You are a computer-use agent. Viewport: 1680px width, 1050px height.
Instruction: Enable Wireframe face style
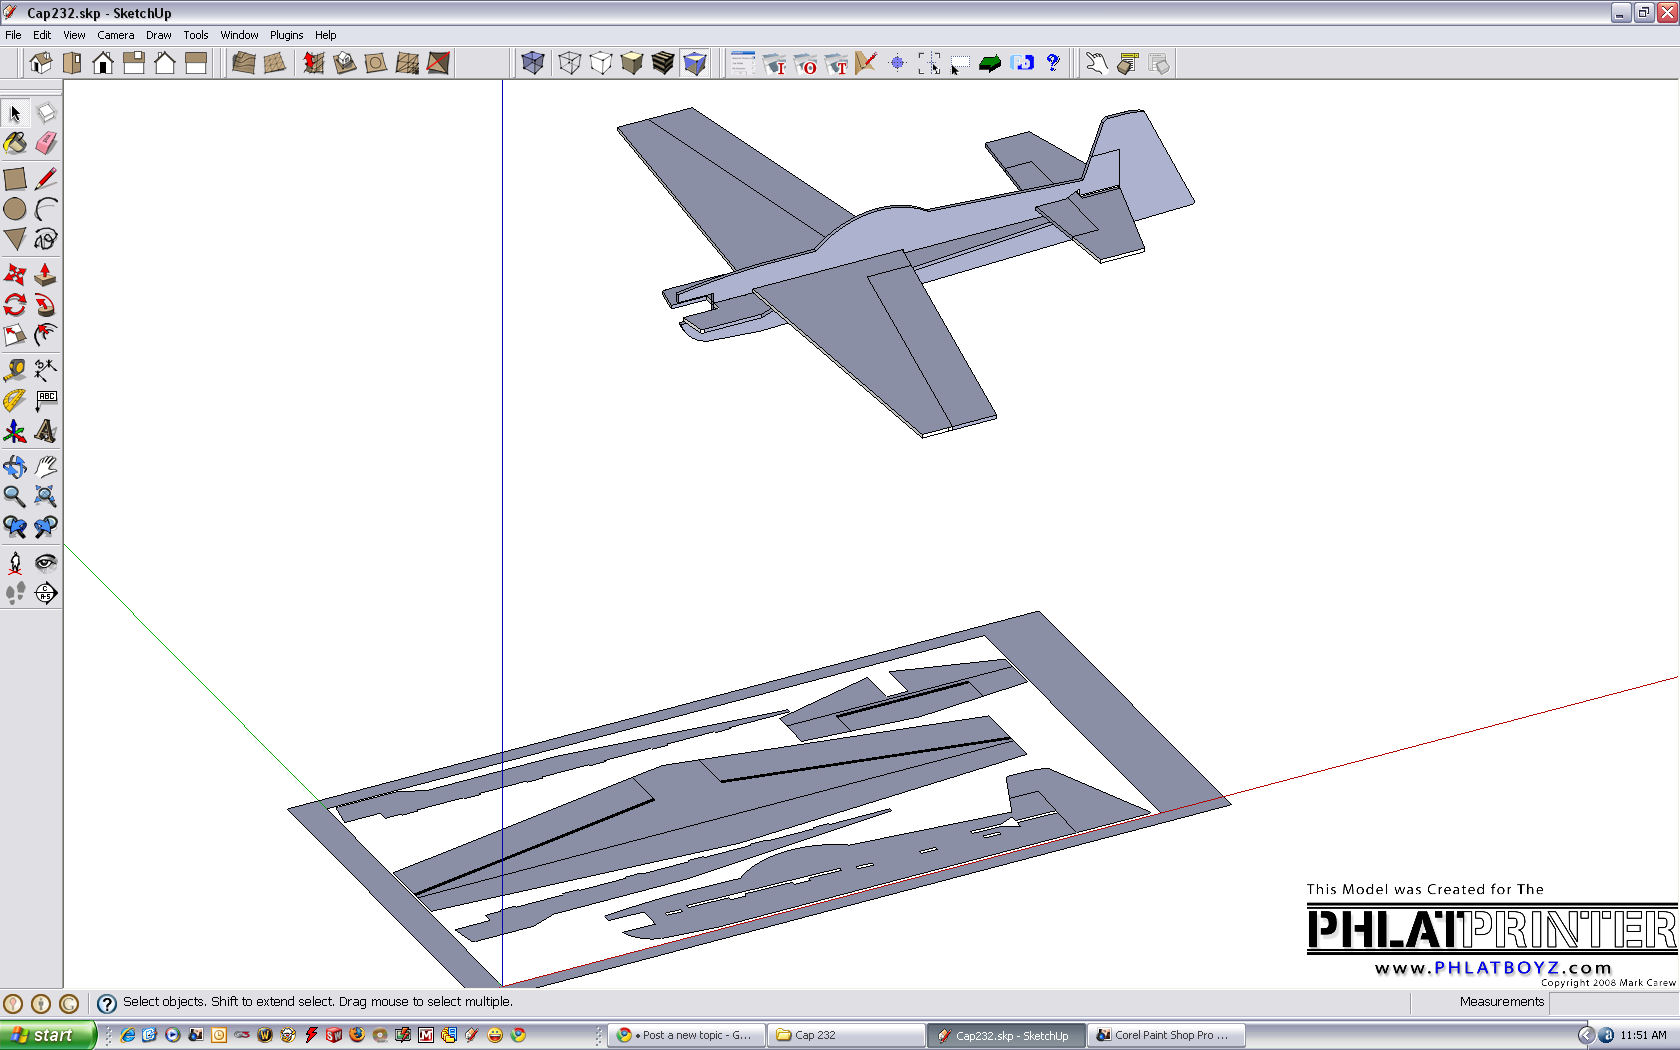pyautogui.click(x=570, y=63)
